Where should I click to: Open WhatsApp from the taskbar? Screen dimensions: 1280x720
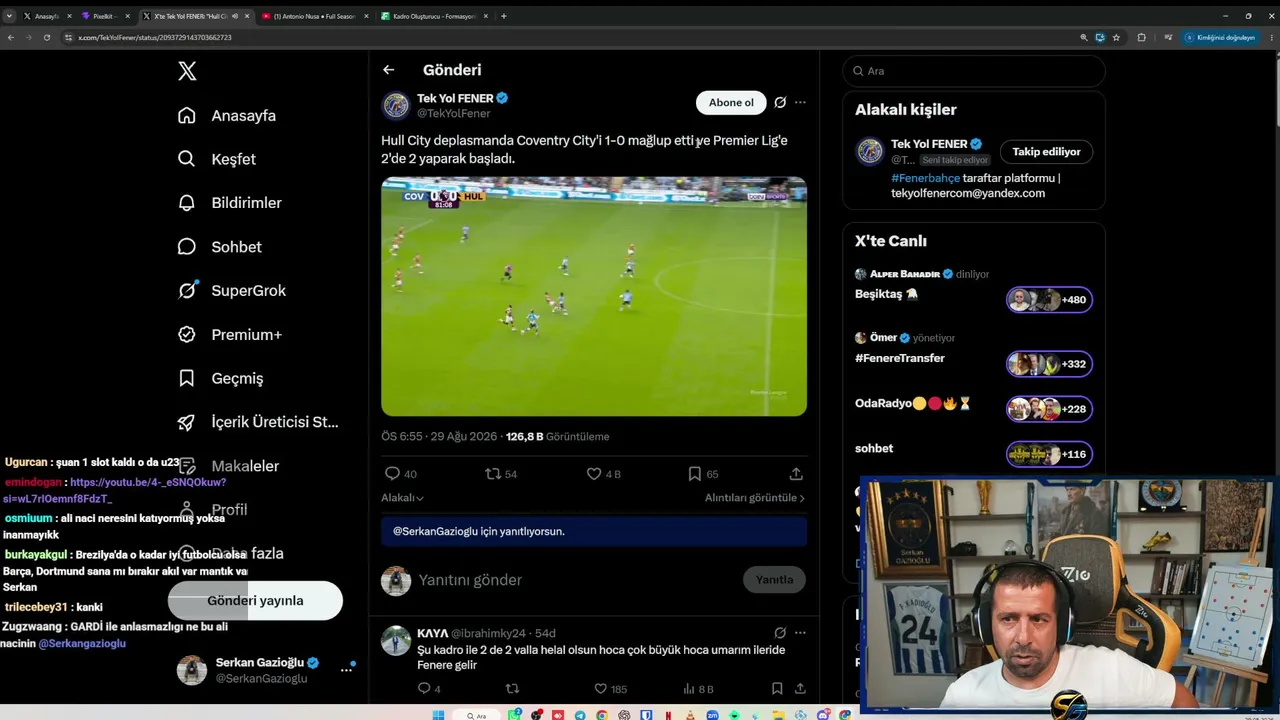[514, 715]
